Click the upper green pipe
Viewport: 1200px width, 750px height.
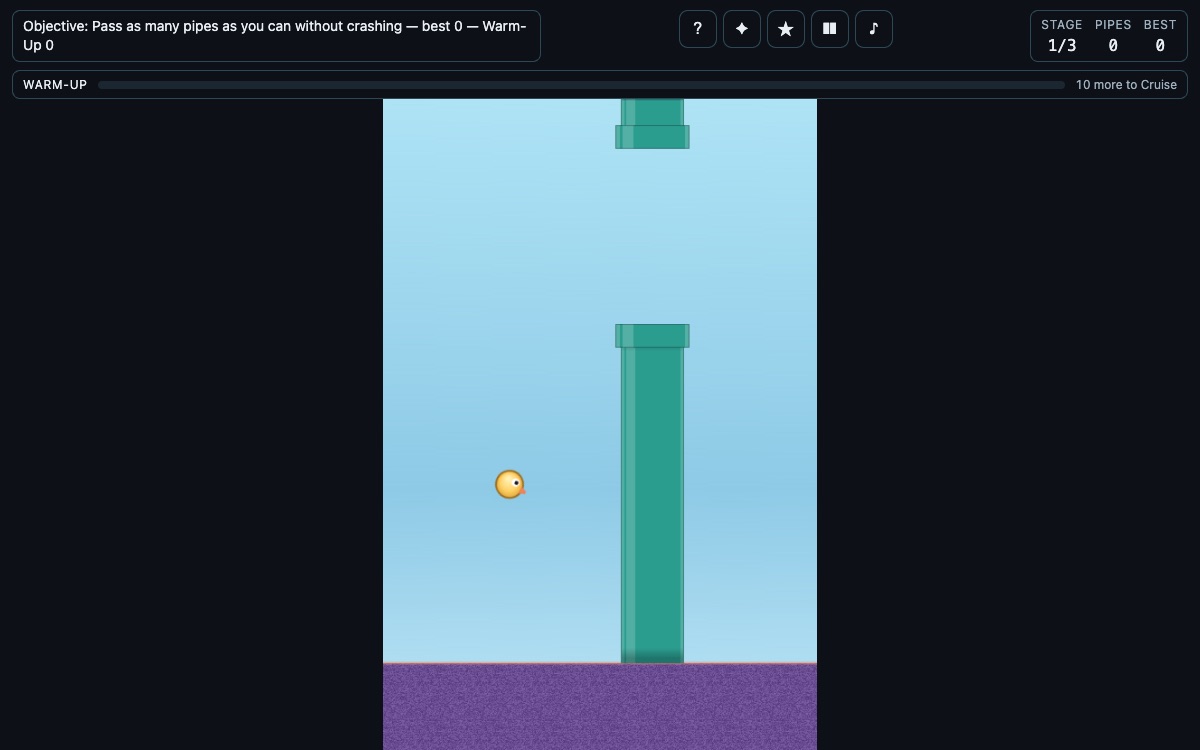coord(652,124)
